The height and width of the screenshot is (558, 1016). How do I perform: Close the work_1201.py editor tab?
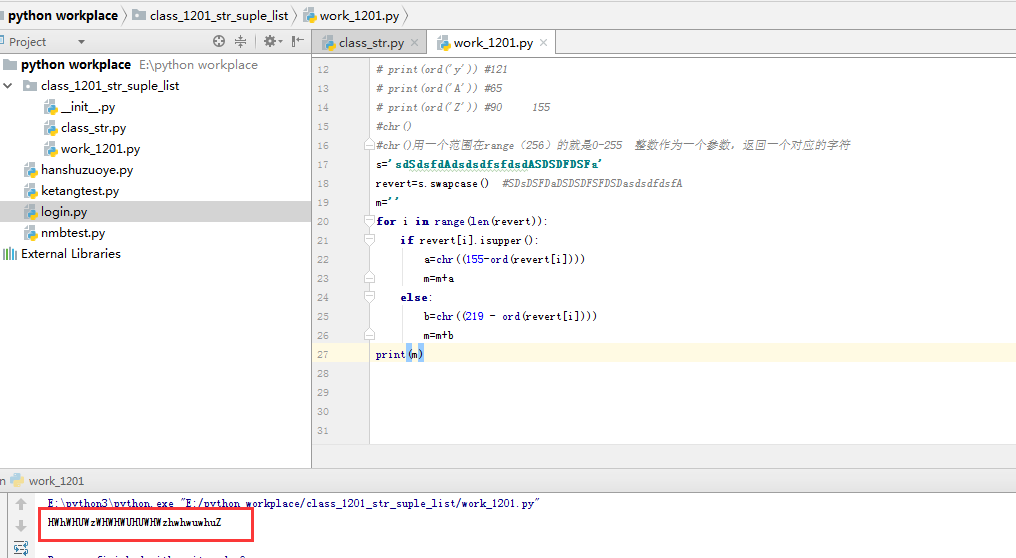click(543, 43)
